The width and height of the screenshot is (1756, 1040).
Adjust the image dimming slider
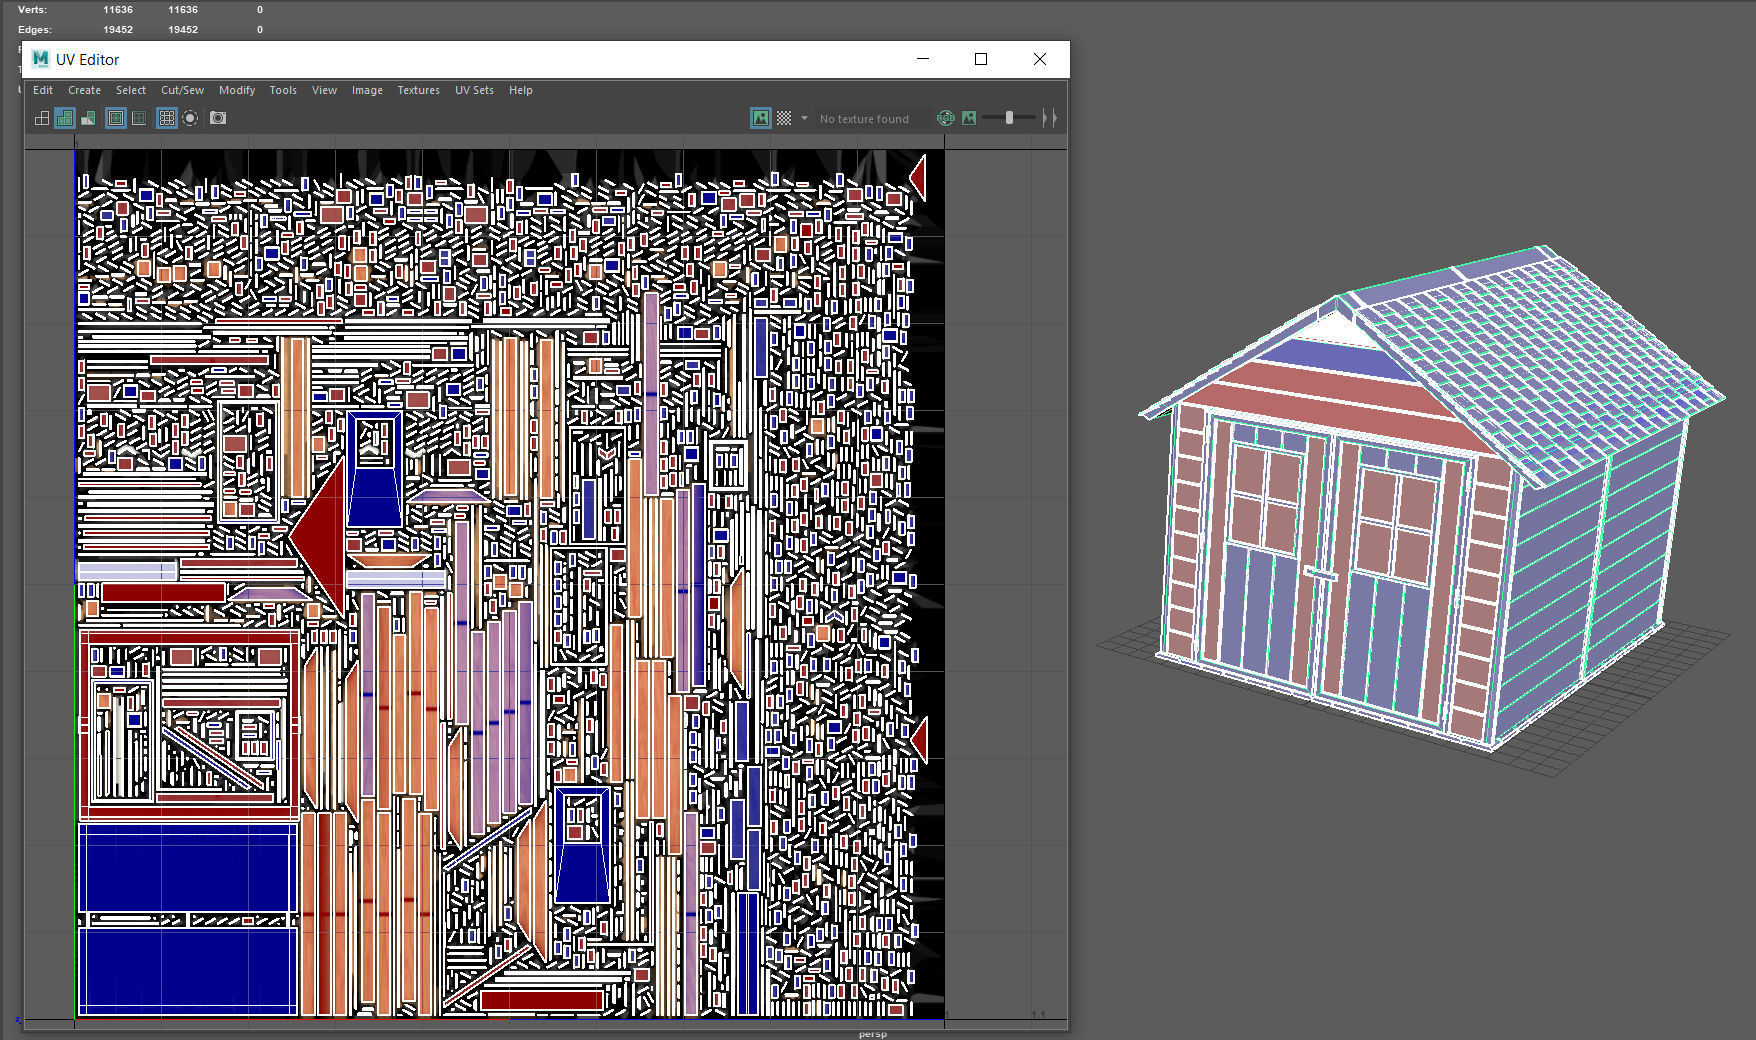point(1009,118)
